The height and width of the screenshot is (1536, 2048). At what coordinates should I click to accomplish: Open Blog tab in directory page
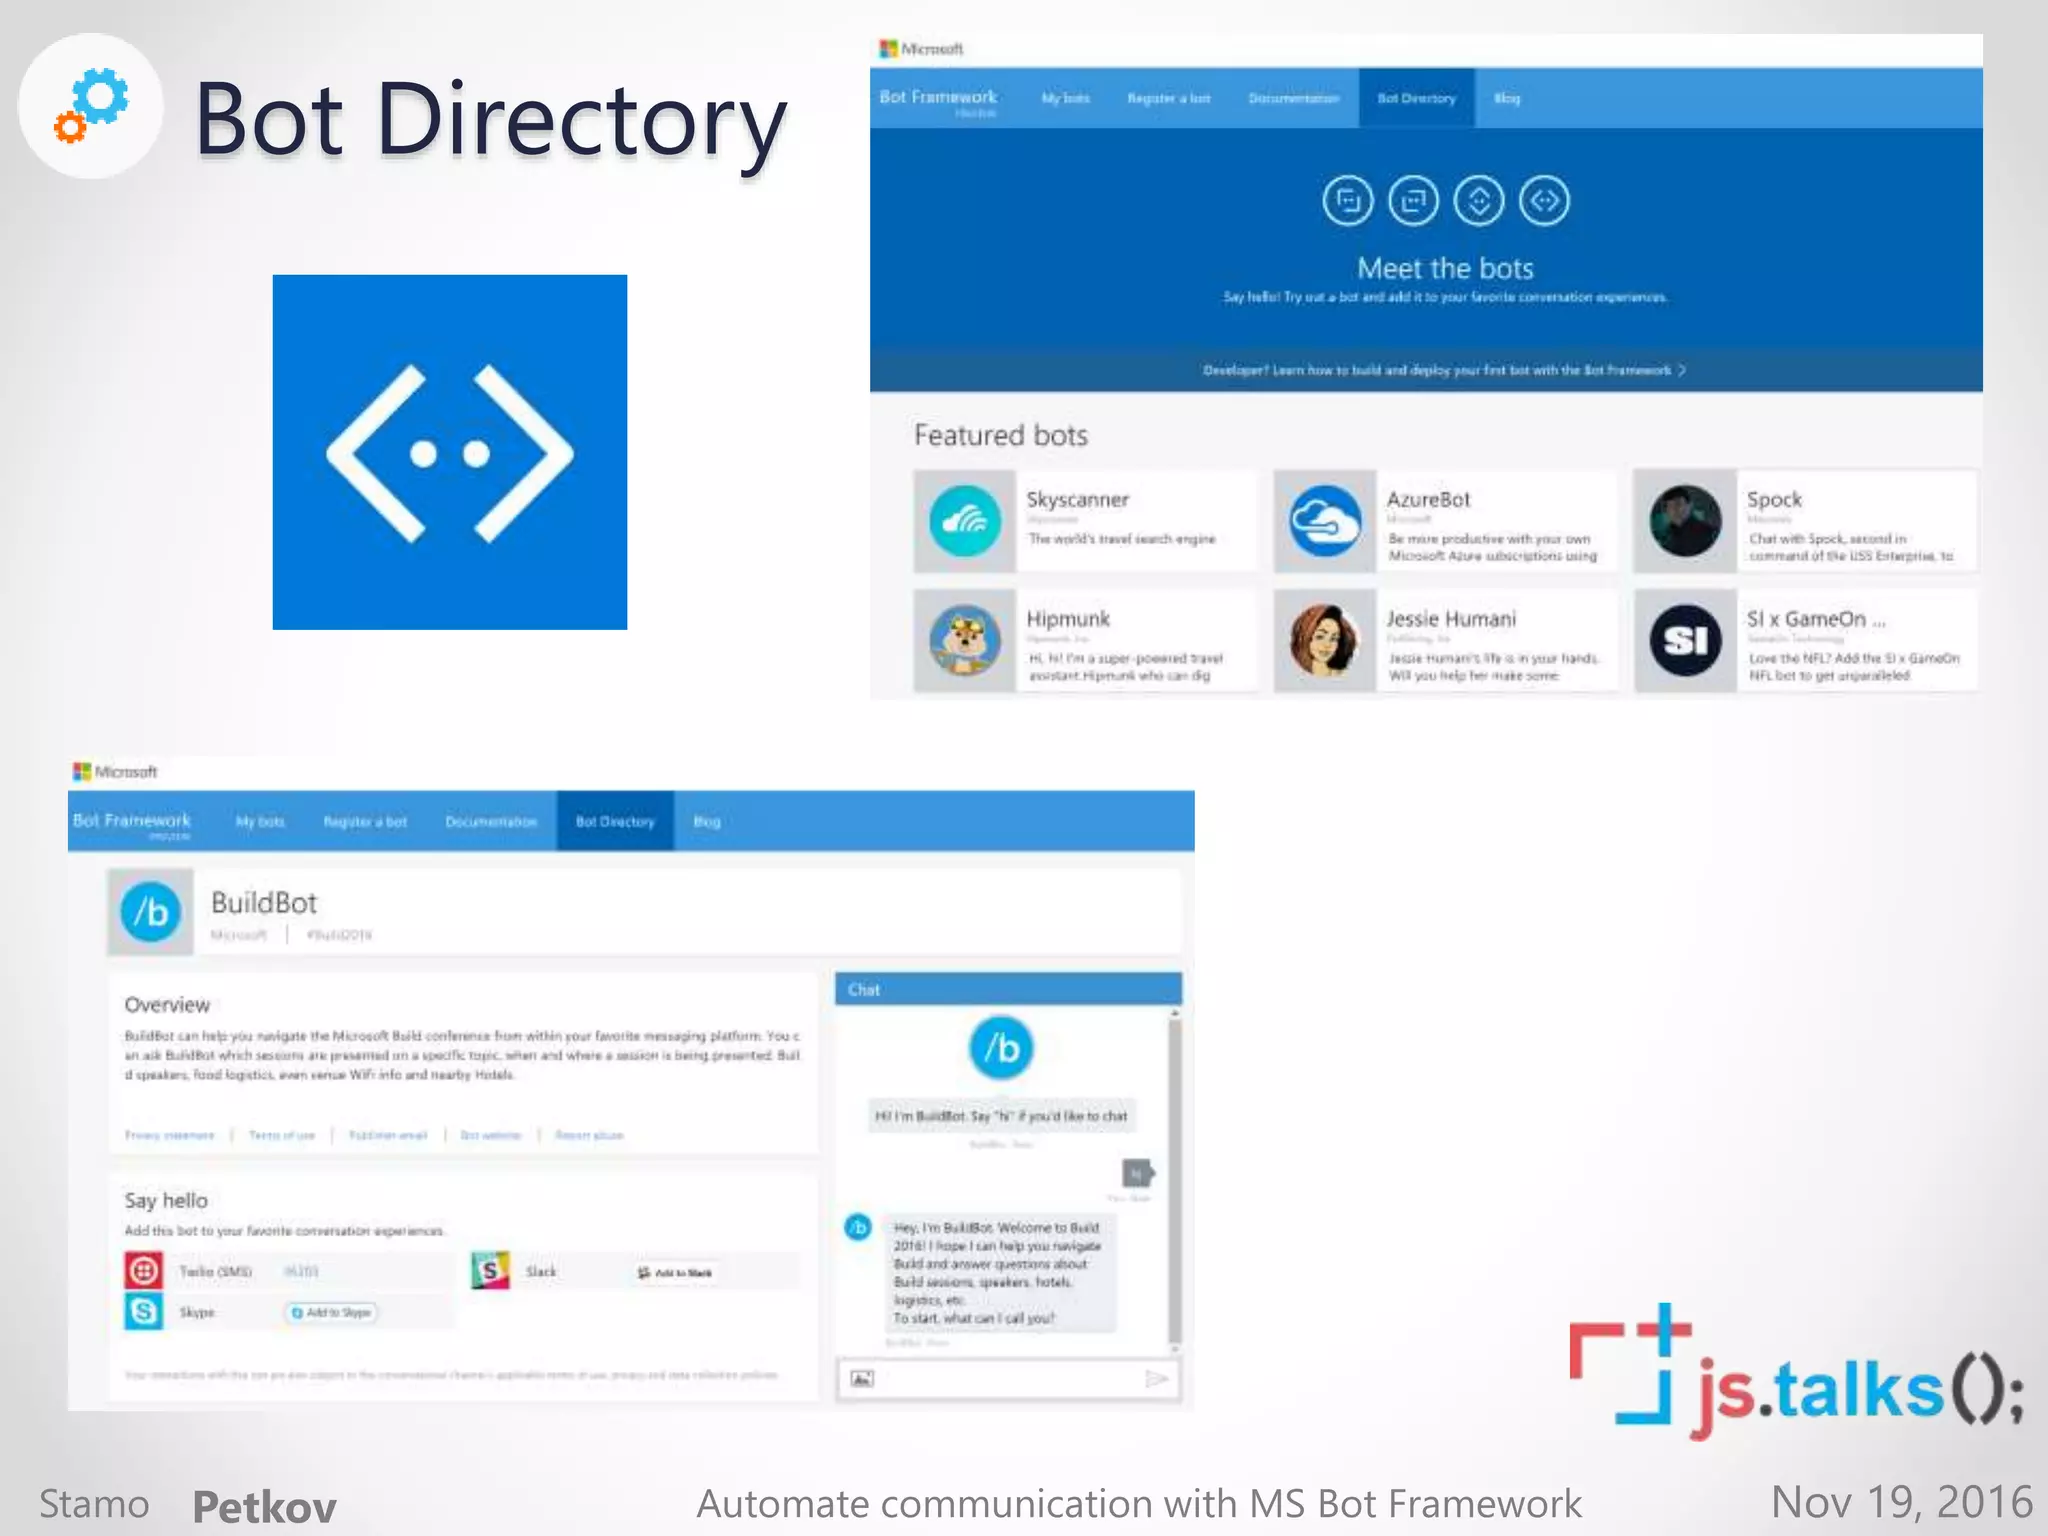point(1507,98)
